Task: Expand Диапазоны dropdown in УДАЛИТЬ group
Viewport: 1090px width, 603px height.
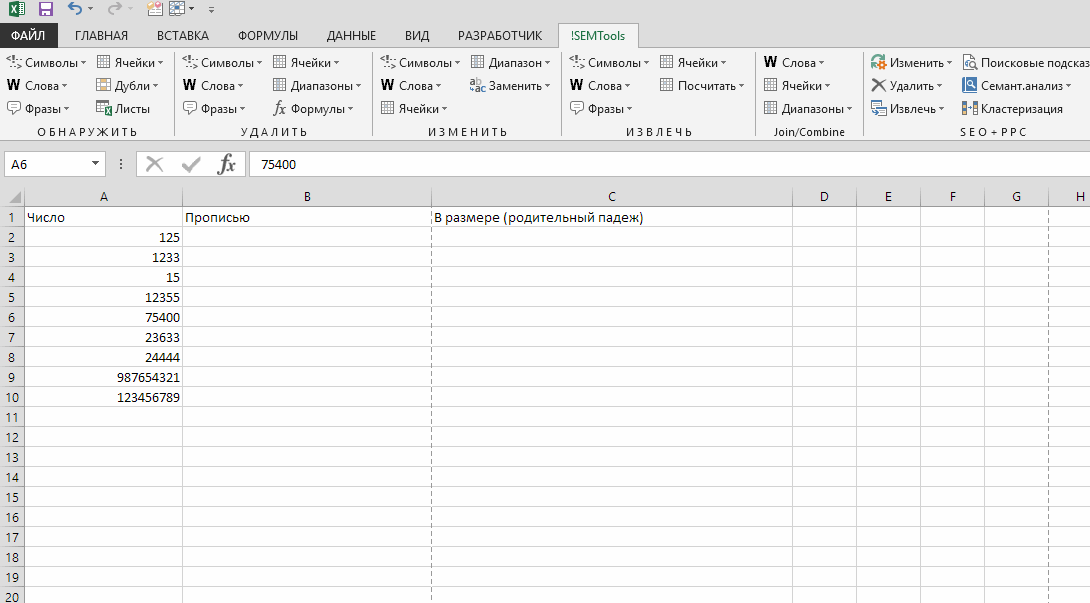Action: (317, 86)
